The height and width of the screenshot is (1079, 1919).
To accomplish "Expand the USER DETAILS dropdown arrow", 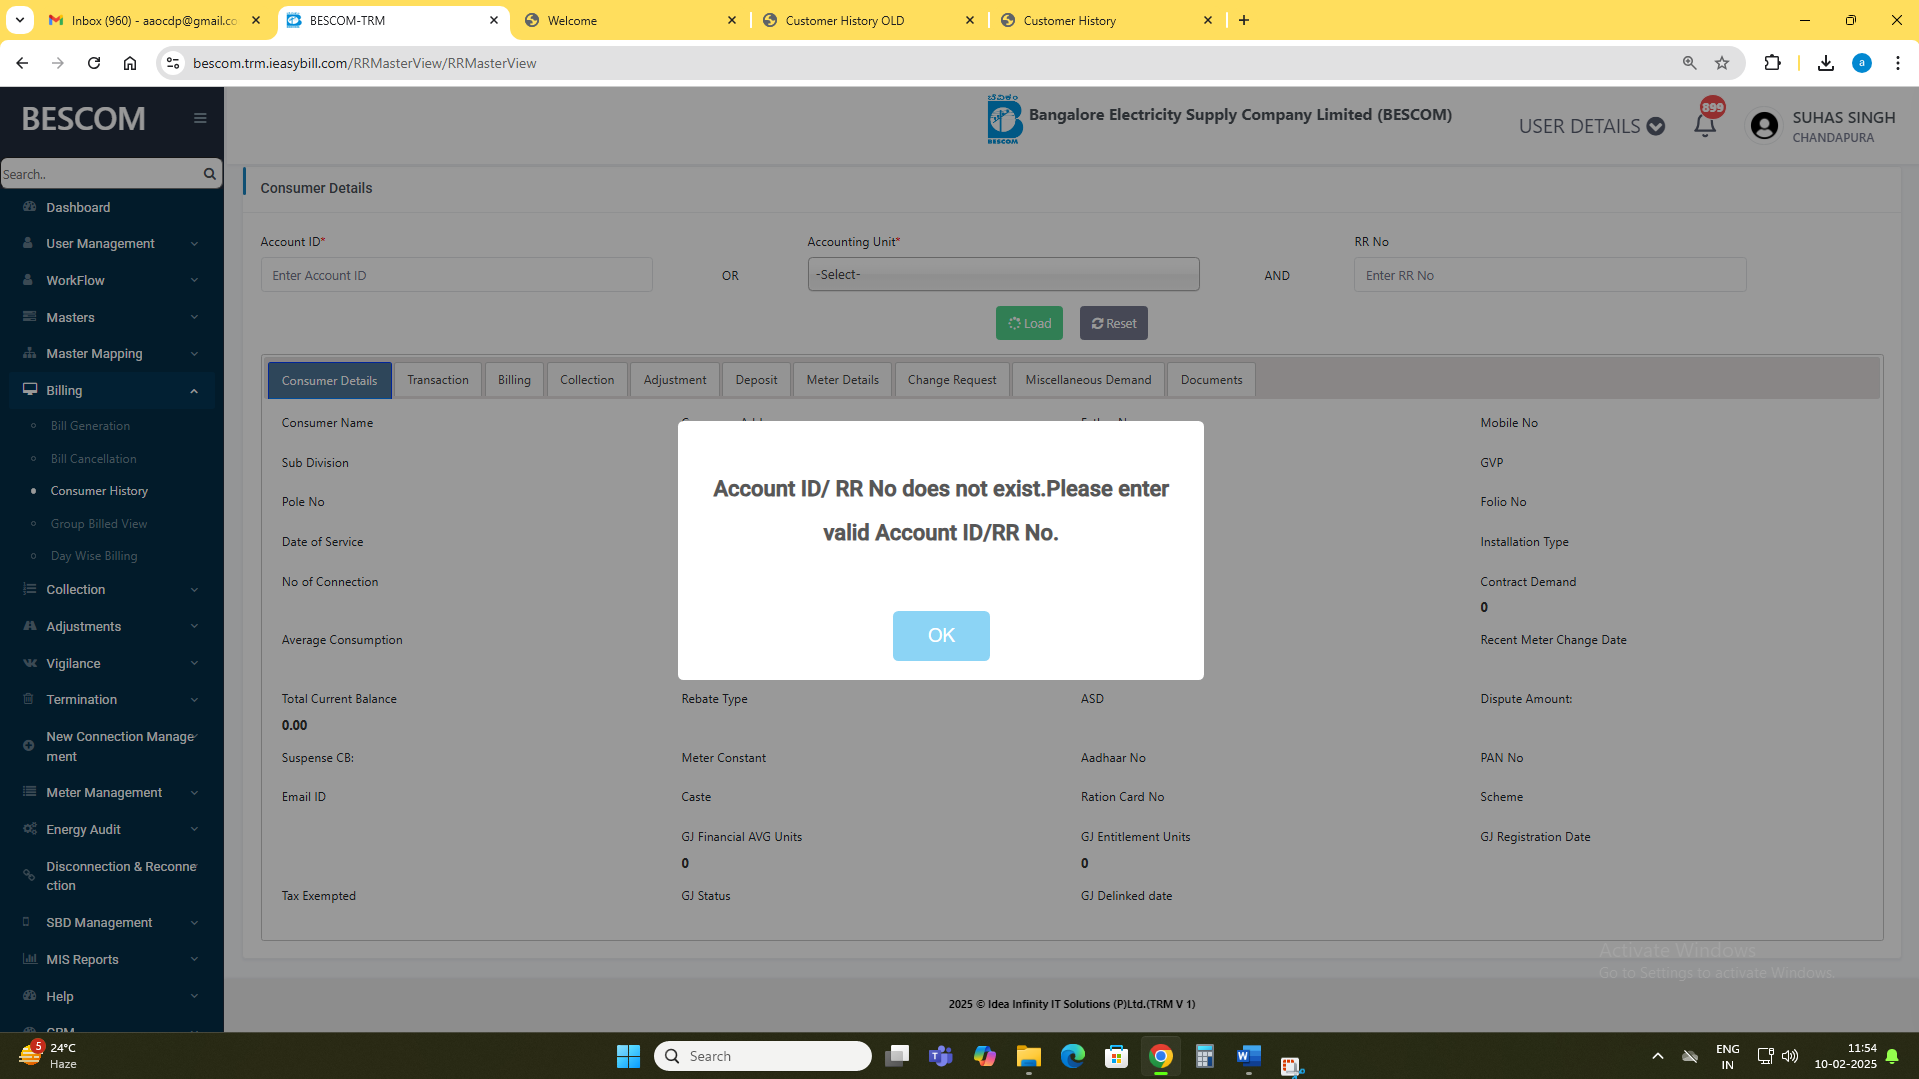I will (1656, 126).
